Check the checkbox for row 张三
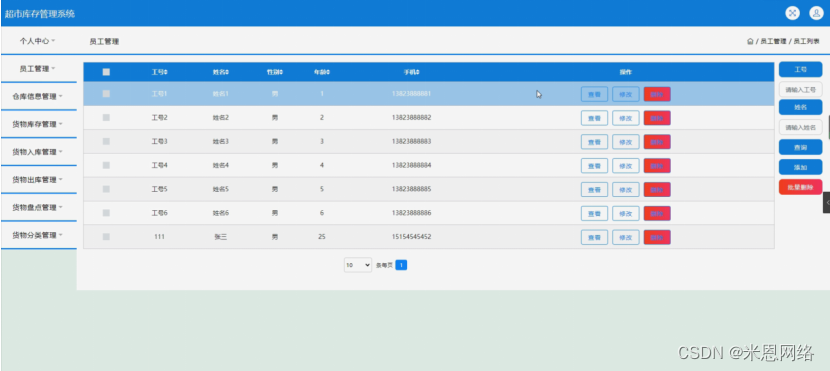Viewport: 830px width, 371px height. click(106, 237)
